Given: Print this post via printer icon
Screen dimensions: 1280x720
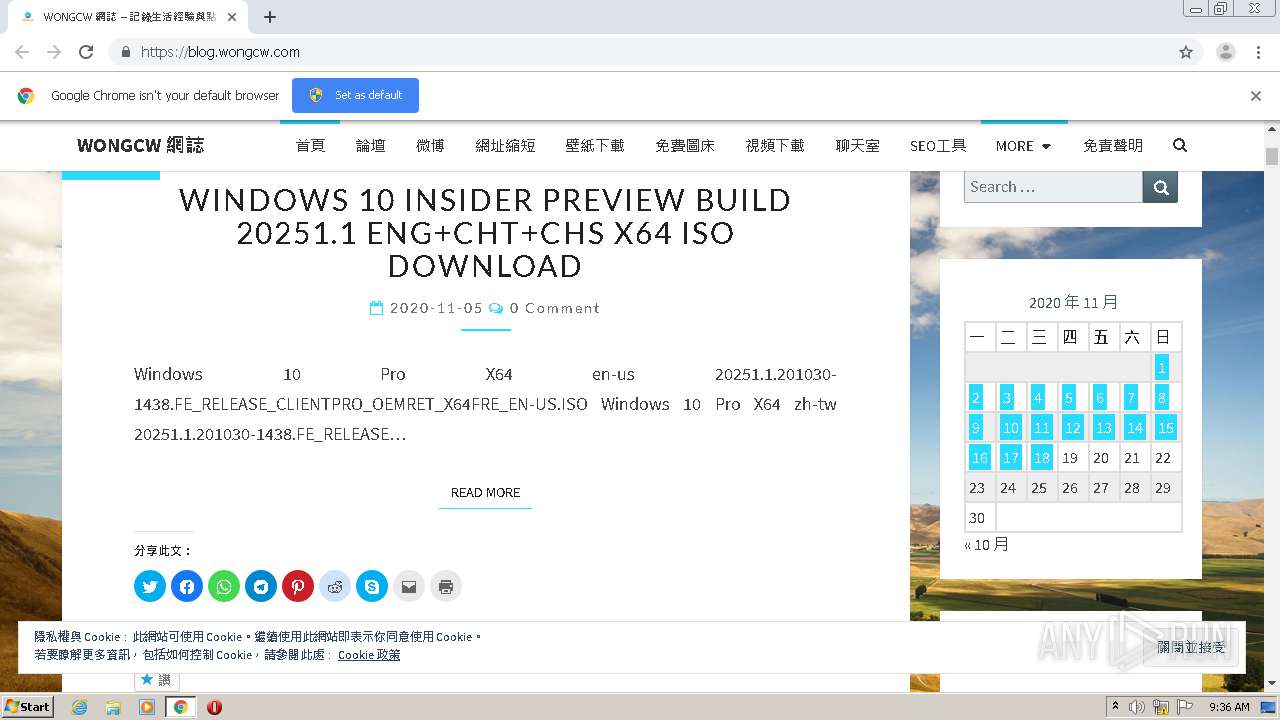Looking at the screenshot, I should [446, 586].
